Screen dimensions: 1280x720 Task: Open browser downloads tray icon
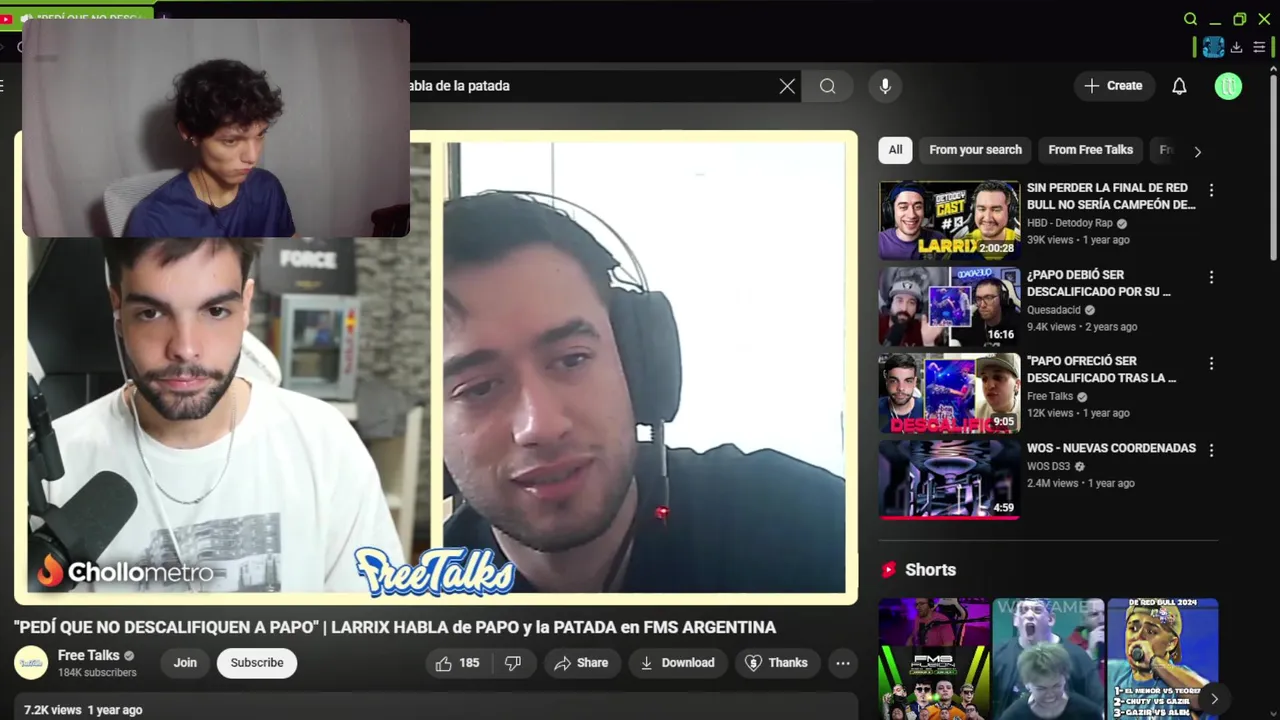point(1237,47)
